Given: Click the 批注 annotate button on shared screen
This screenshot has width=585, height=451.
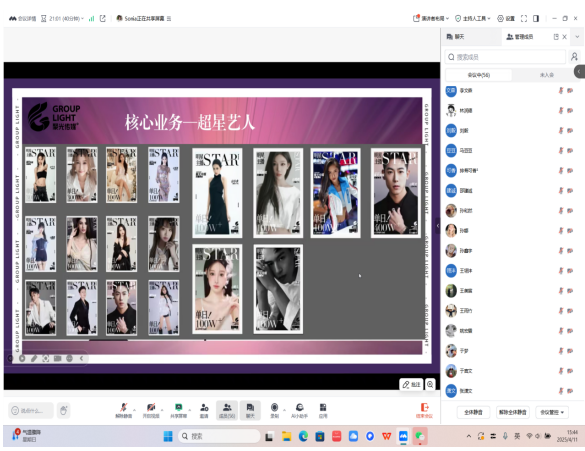Looking at the screenshot, I should coord(411,384).
